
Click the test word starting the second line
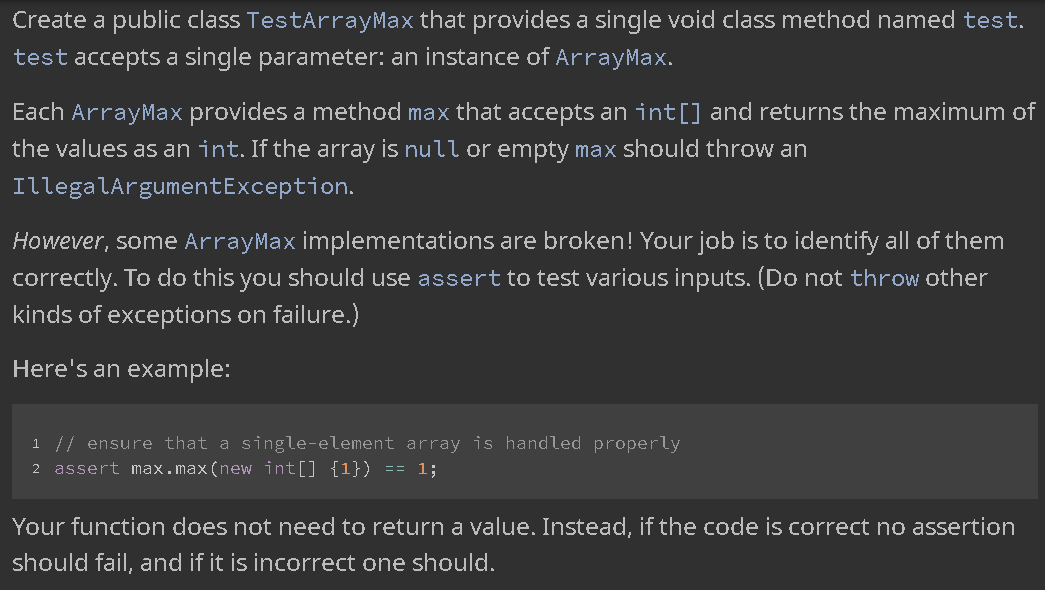[40, 57]
